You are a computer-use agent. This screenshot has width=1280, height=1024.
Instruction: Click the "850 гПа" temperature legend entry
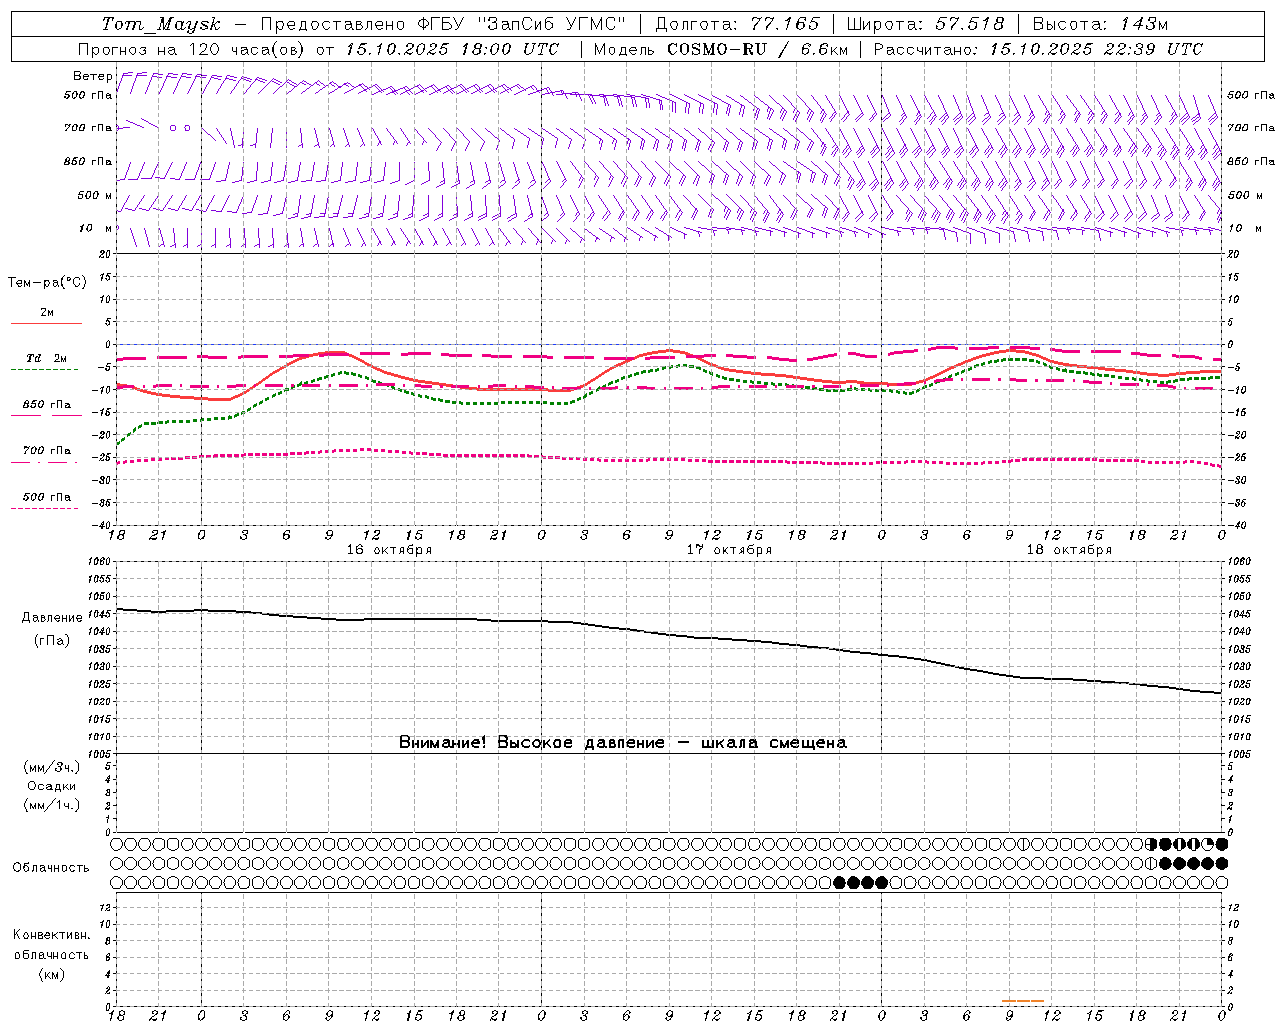click(47, 405)
